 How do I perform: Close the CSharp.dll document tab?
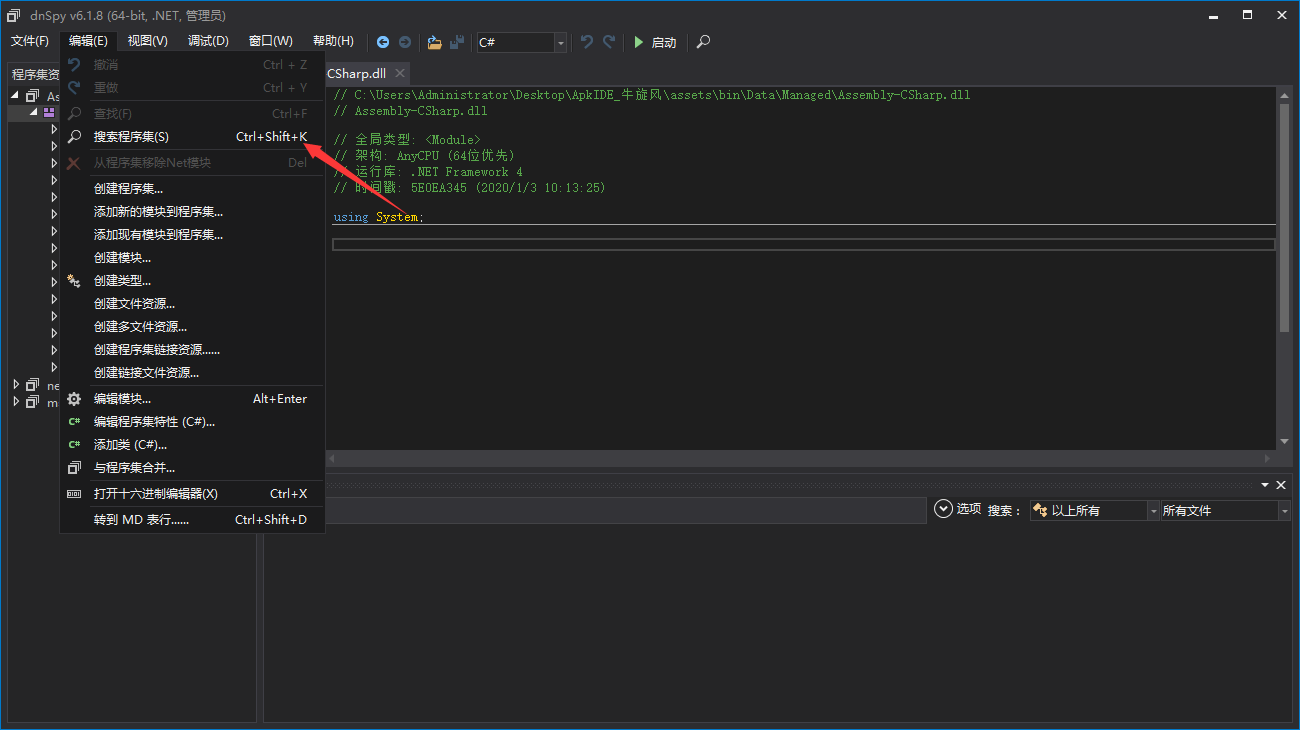click(x=400, y=74)
